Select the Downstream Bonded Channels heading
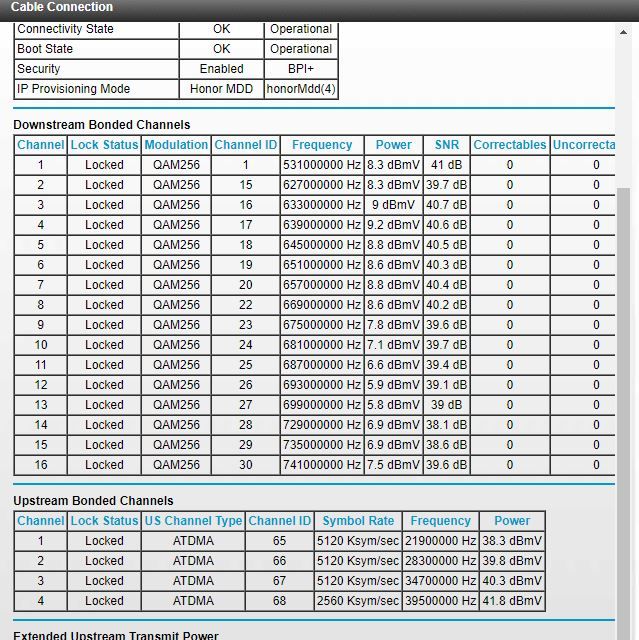 pos(101,125)
